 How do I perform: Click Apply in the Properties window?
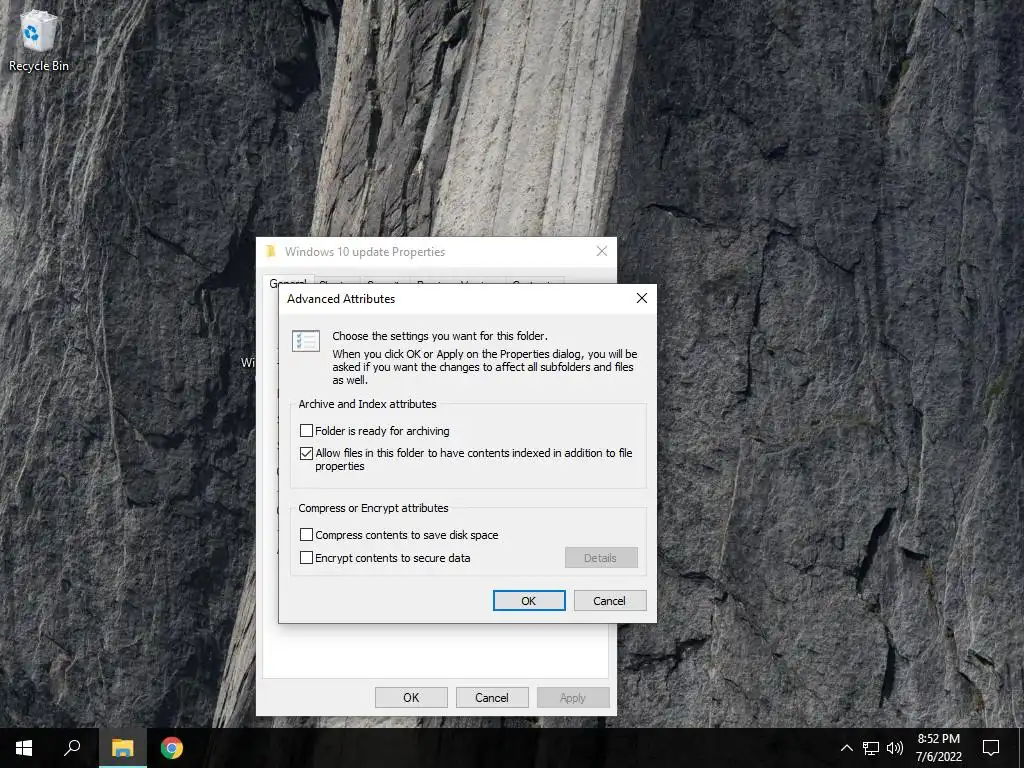click(573, 697)
